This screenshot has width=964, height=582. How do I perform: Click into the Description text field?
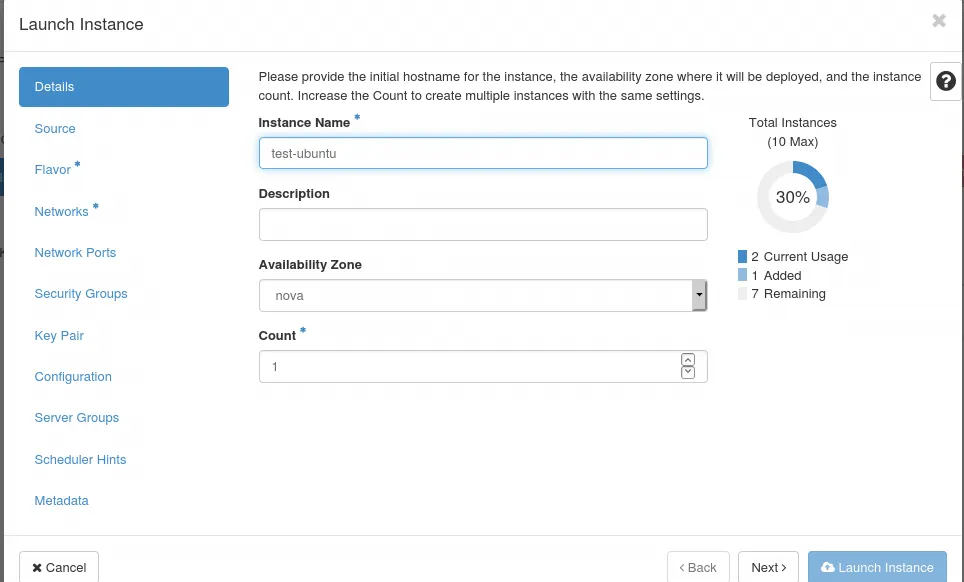pos(483,225)
